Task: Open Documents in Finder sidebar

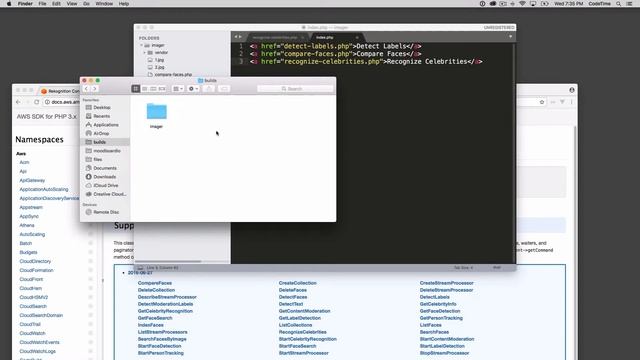Action: (105, 168)
